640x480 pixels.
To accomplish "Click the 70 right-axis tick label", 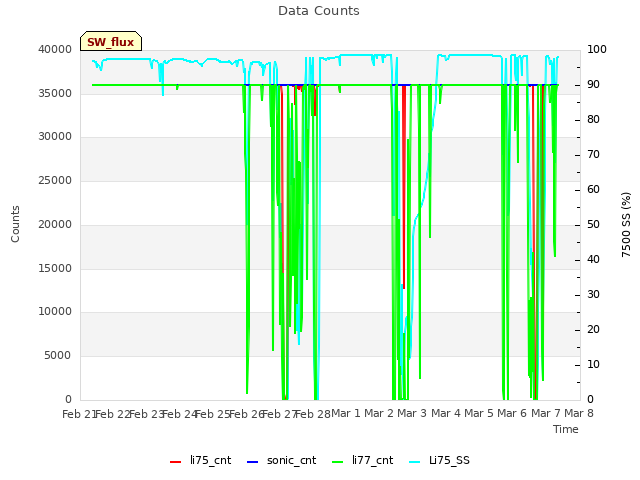I will 593,155.
